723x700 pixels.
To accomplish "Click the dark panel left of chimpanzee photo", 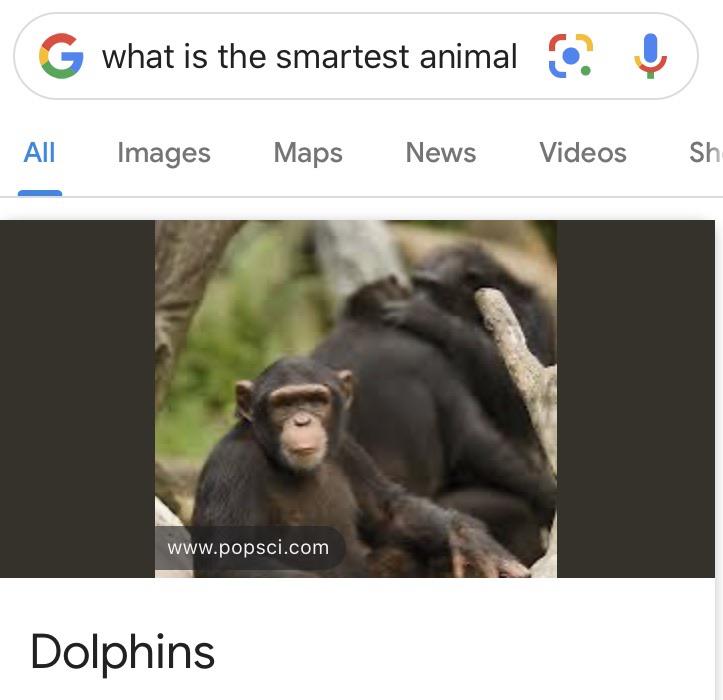I will [x=77, y=399].
